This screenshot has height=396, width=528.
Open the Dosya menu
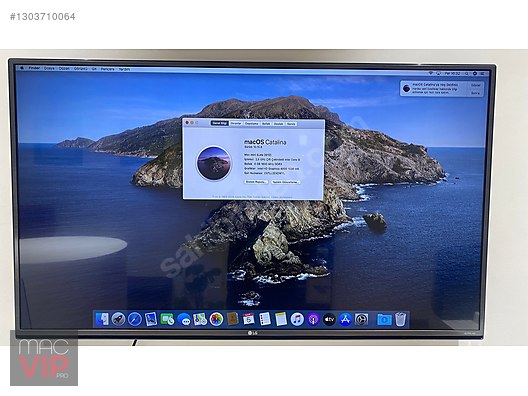[49, 68]
